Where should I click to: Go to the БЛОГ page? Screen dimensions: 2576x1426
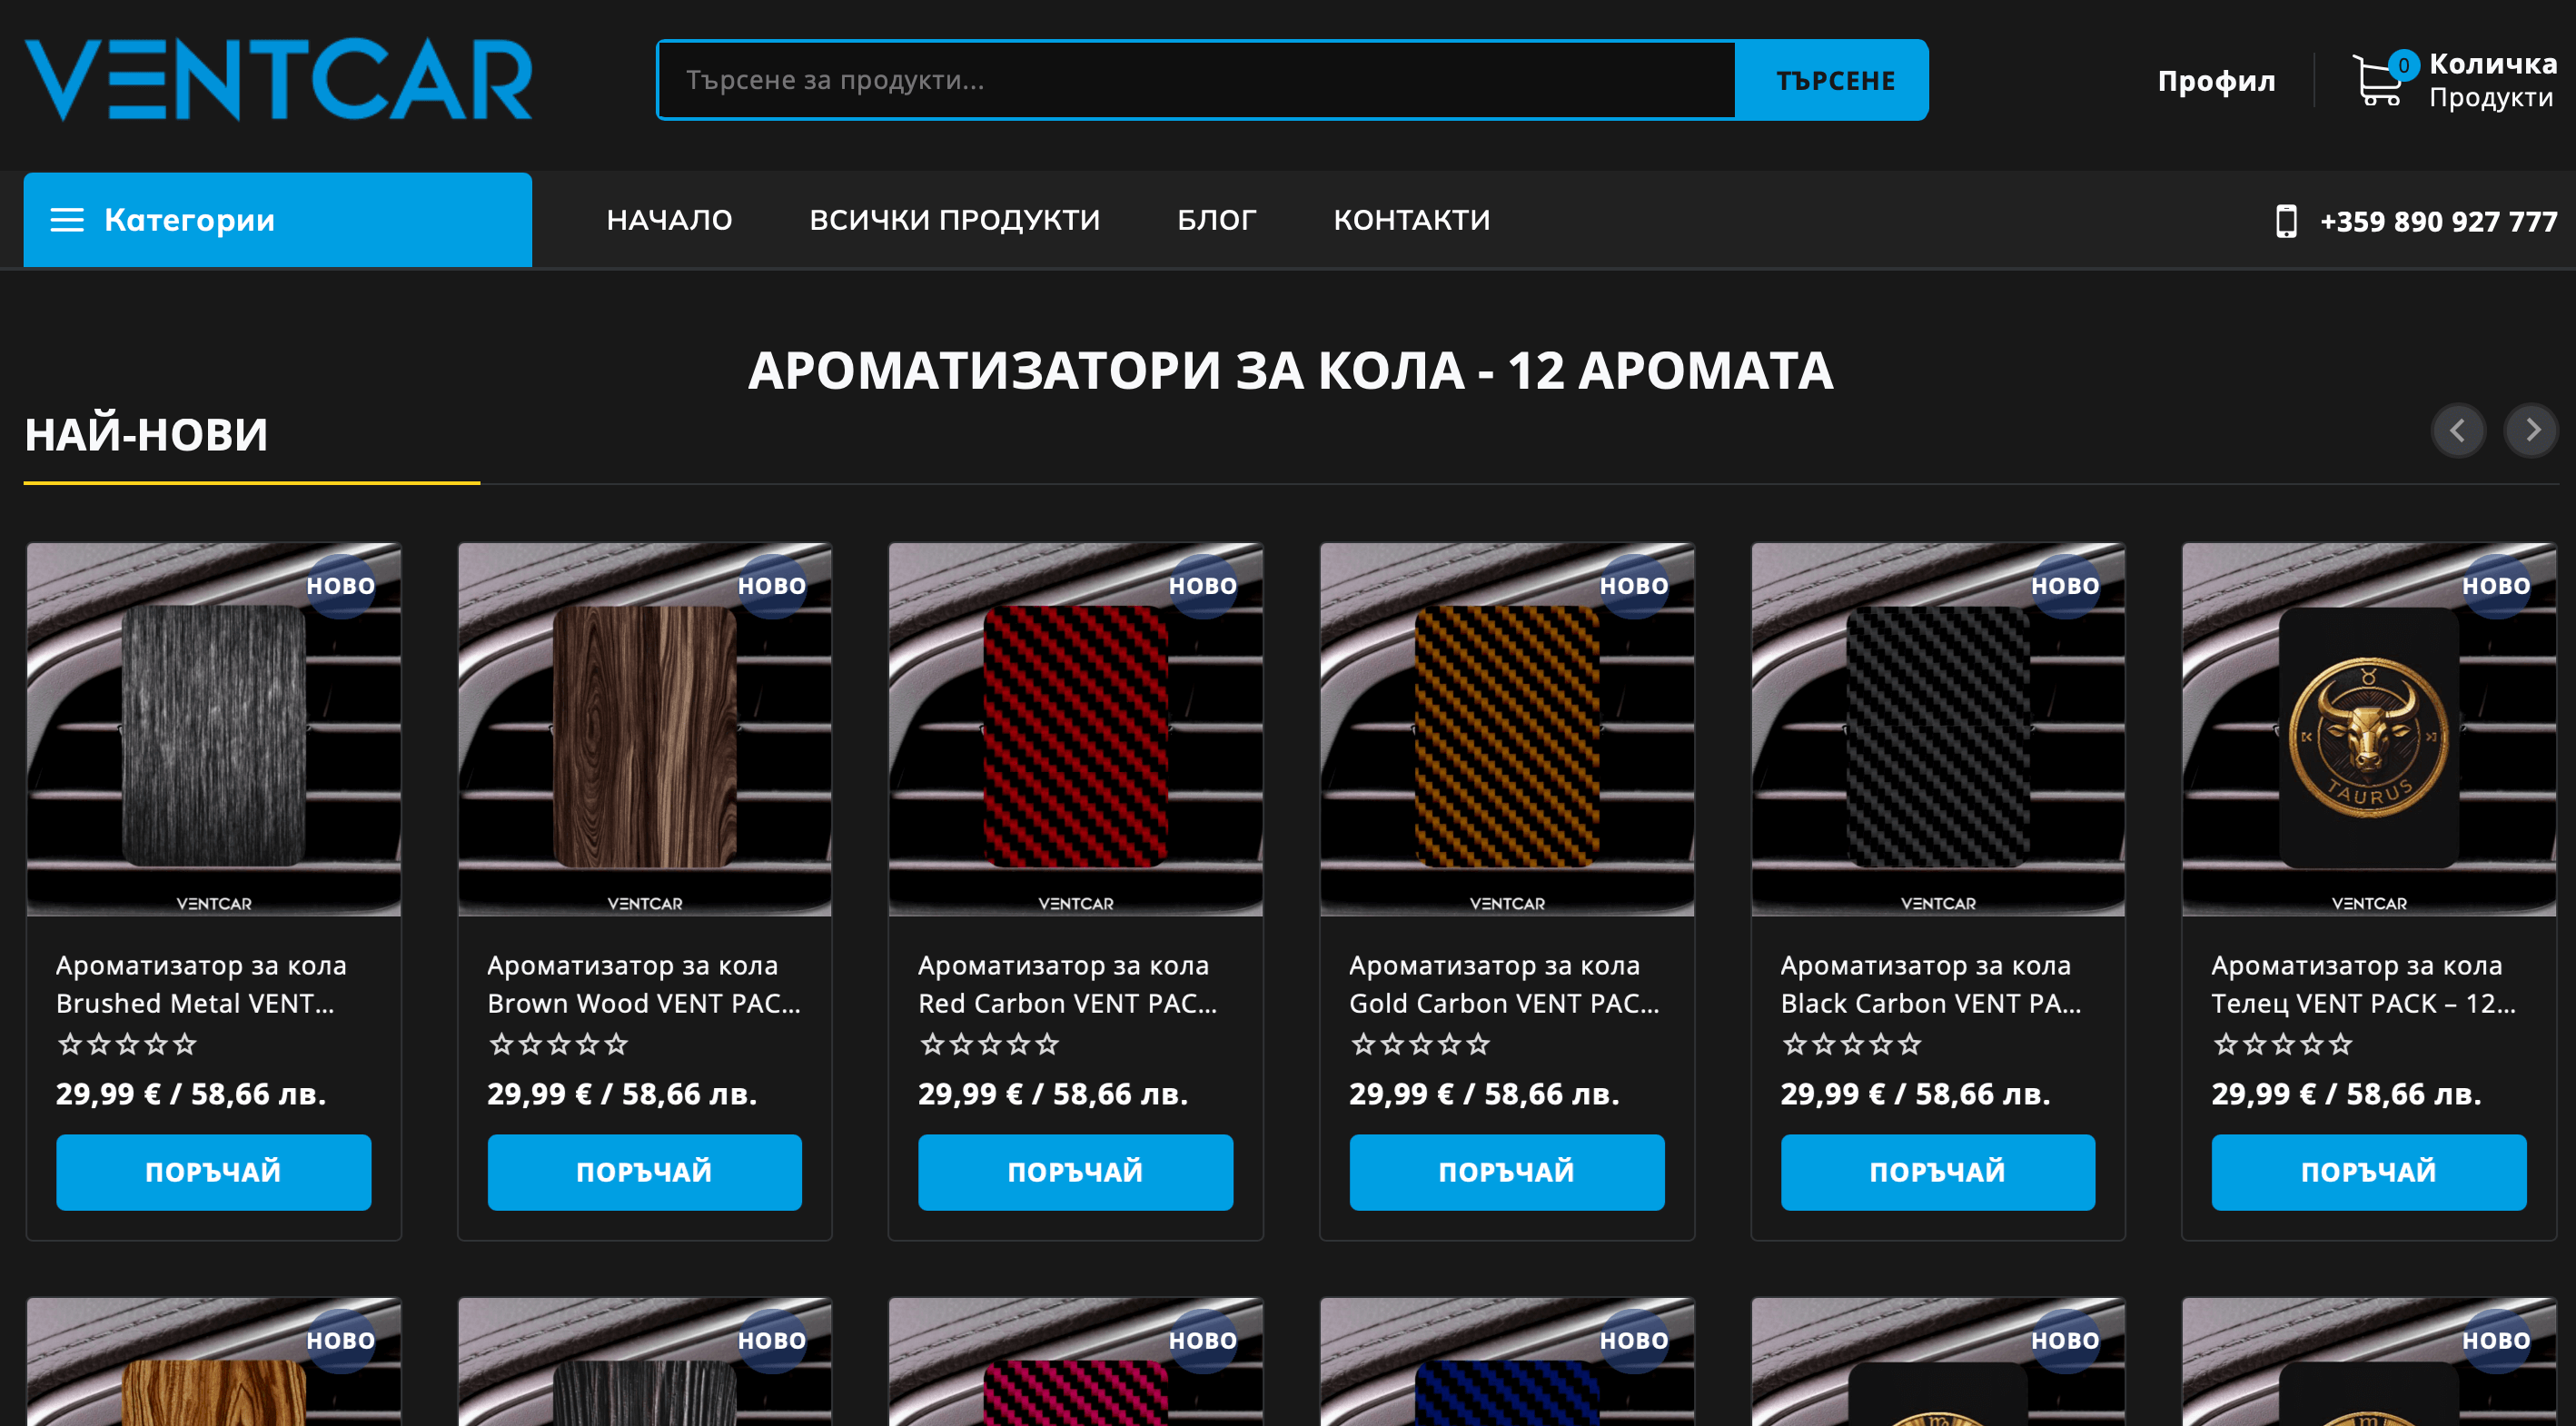pos(1216,220)
